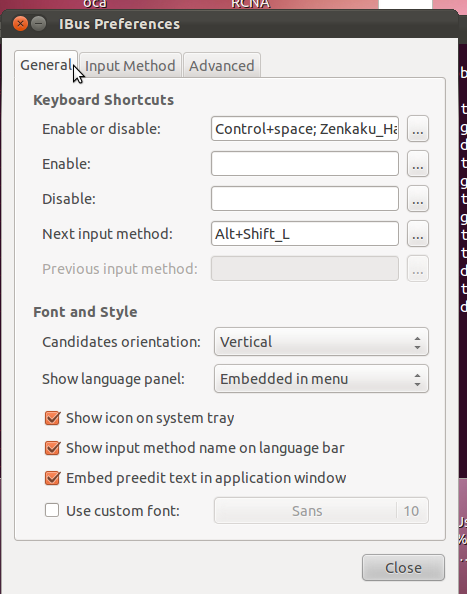The height and width of the screenshot is (594, 467).
Task: Click the Enable shortcut text field
Action: (x=305, y=164)
